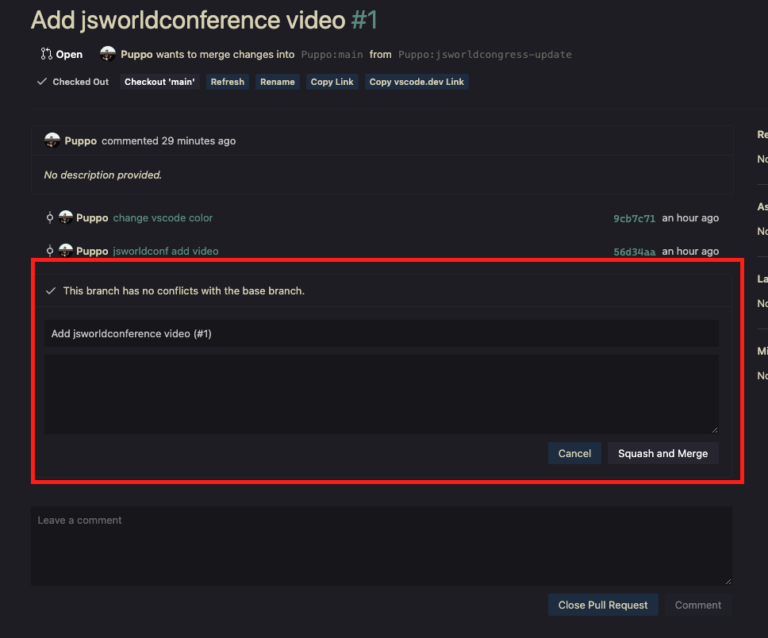Click Puppo's avatar in the PR header
The height and width of the screenshot is (638, 768).
click(107, 54)
